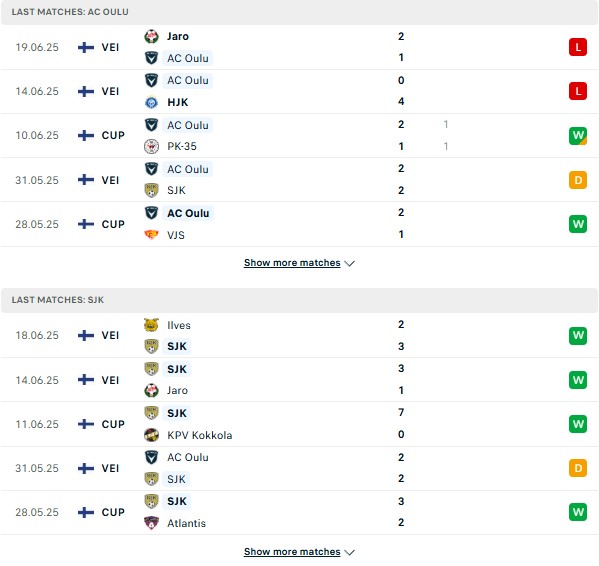Click the red L badge for Jaro match
The width and height of the screenshot is (599, 566).
(578, 47)
